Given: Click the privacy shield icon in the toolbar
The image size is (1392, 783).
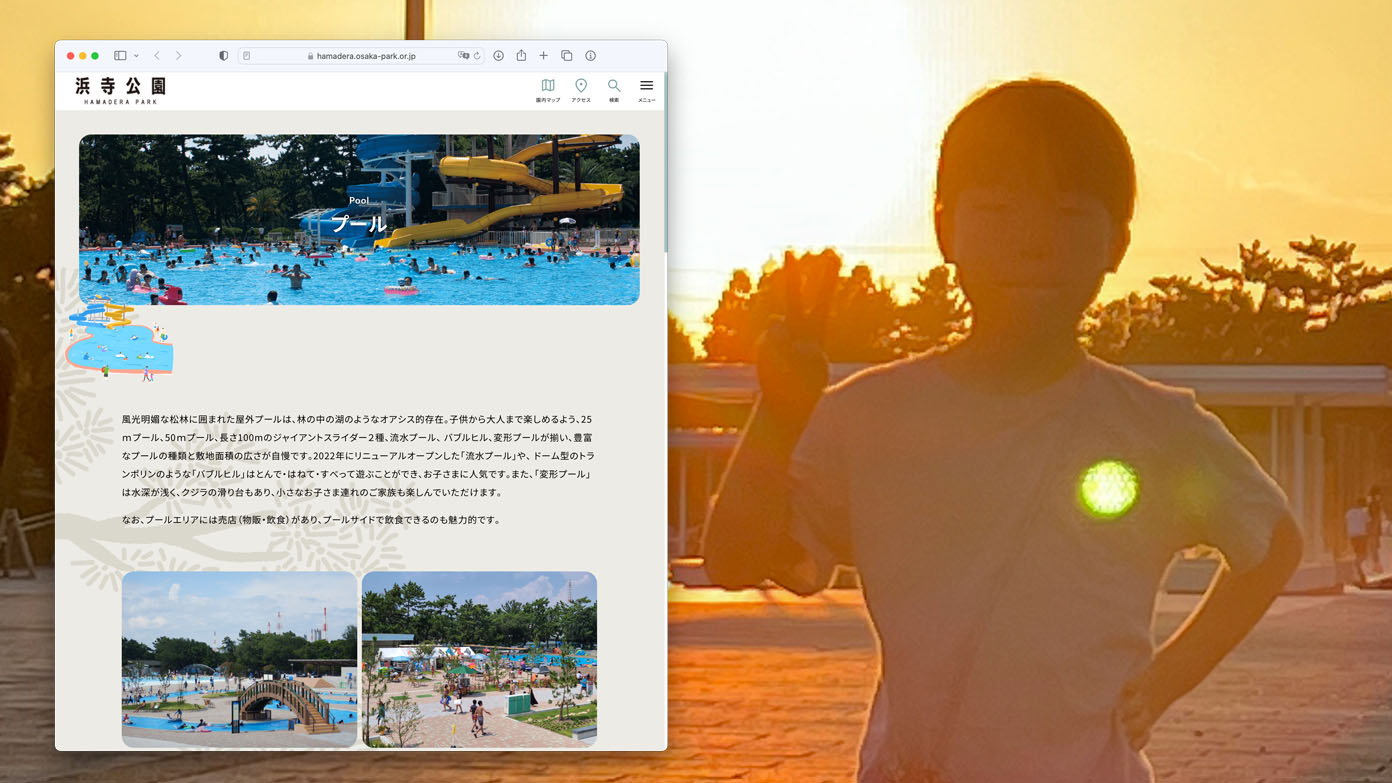Looking at the screenshot, I should (223, 55).
